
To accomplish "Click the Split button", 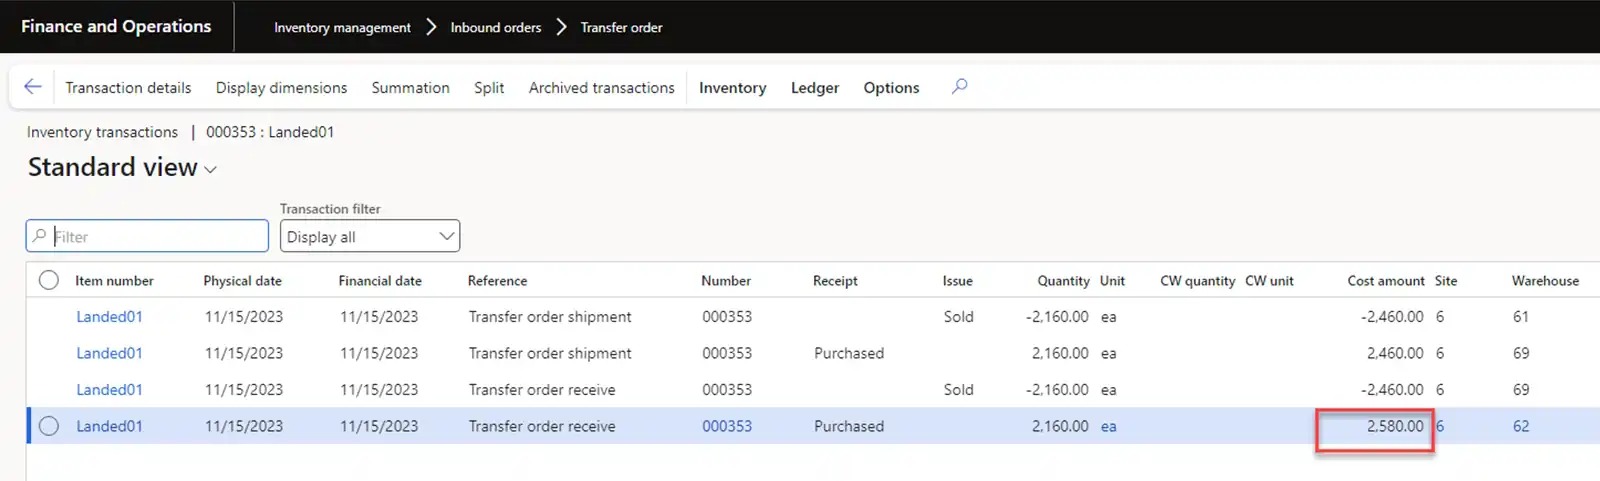I will click(x=489, y=88).
